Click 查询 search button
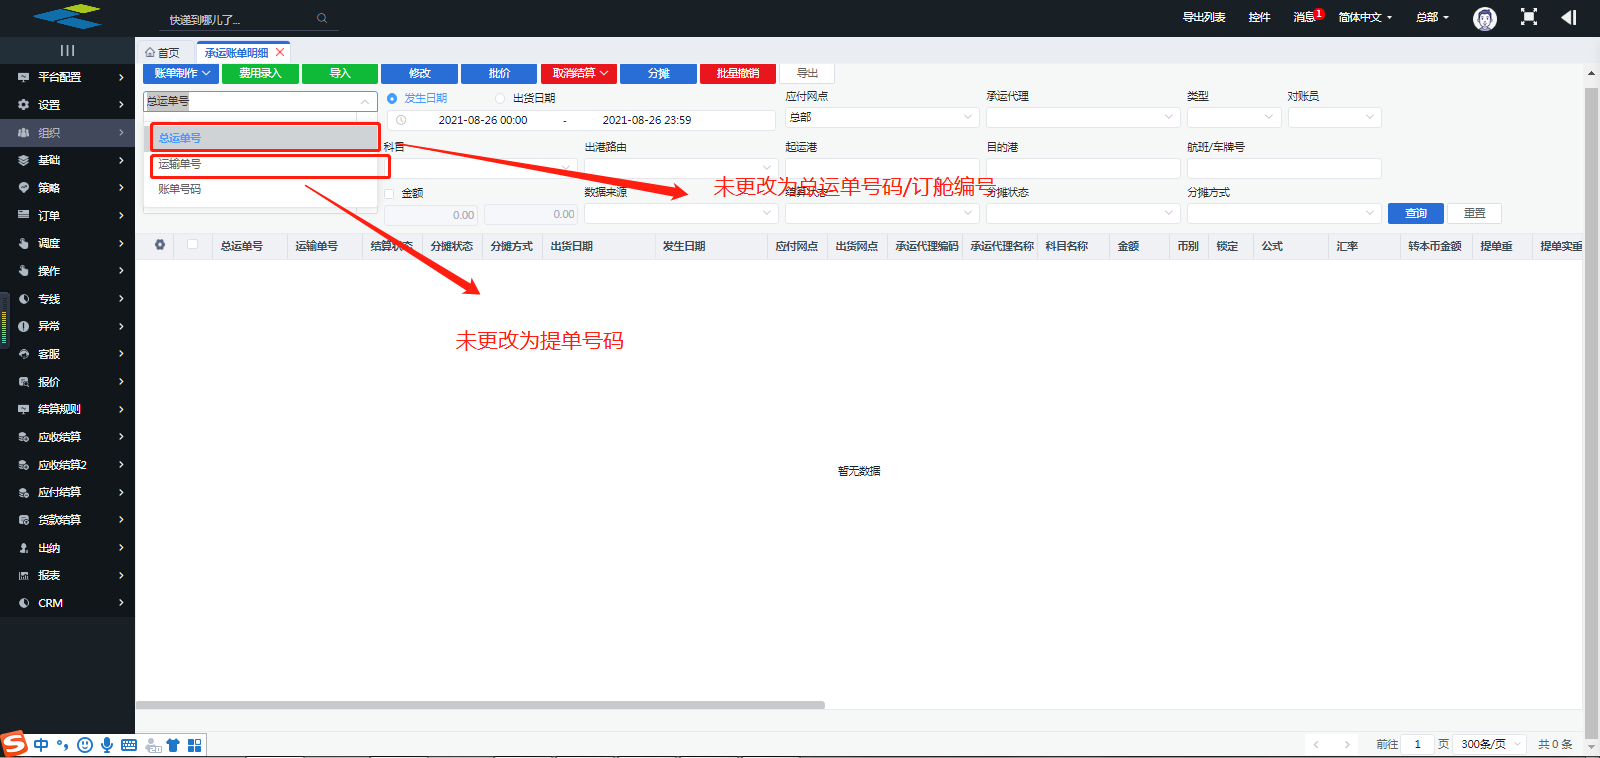 point(1416,213)
